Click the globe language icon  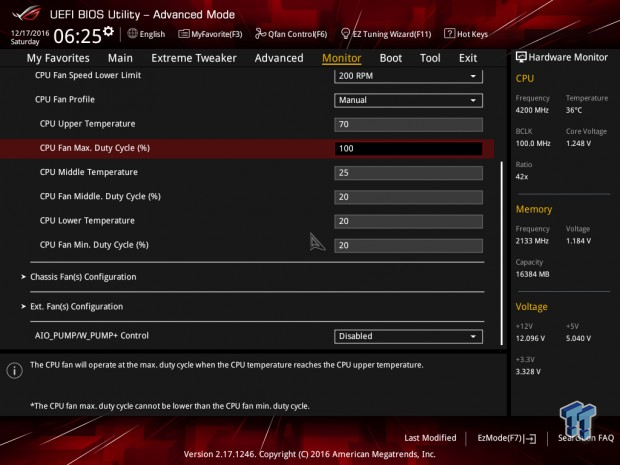tap(132, 34)
